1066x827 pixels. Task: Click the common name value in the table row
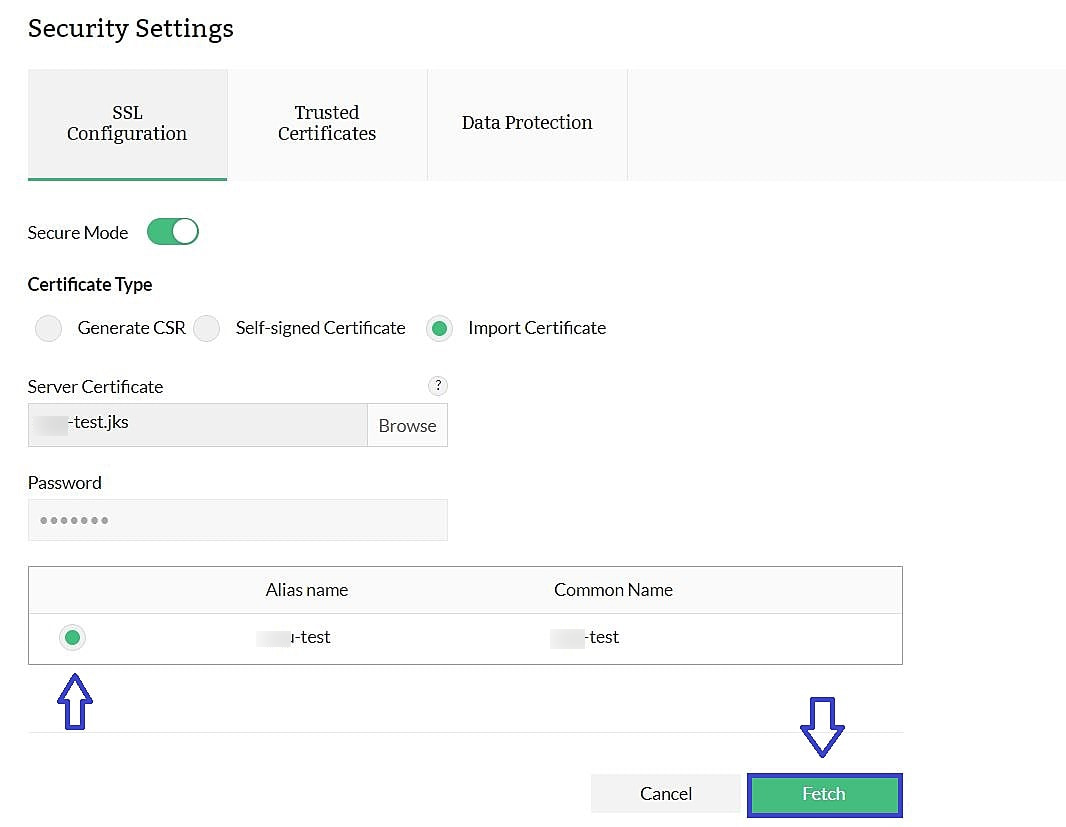tap(586, 637)
